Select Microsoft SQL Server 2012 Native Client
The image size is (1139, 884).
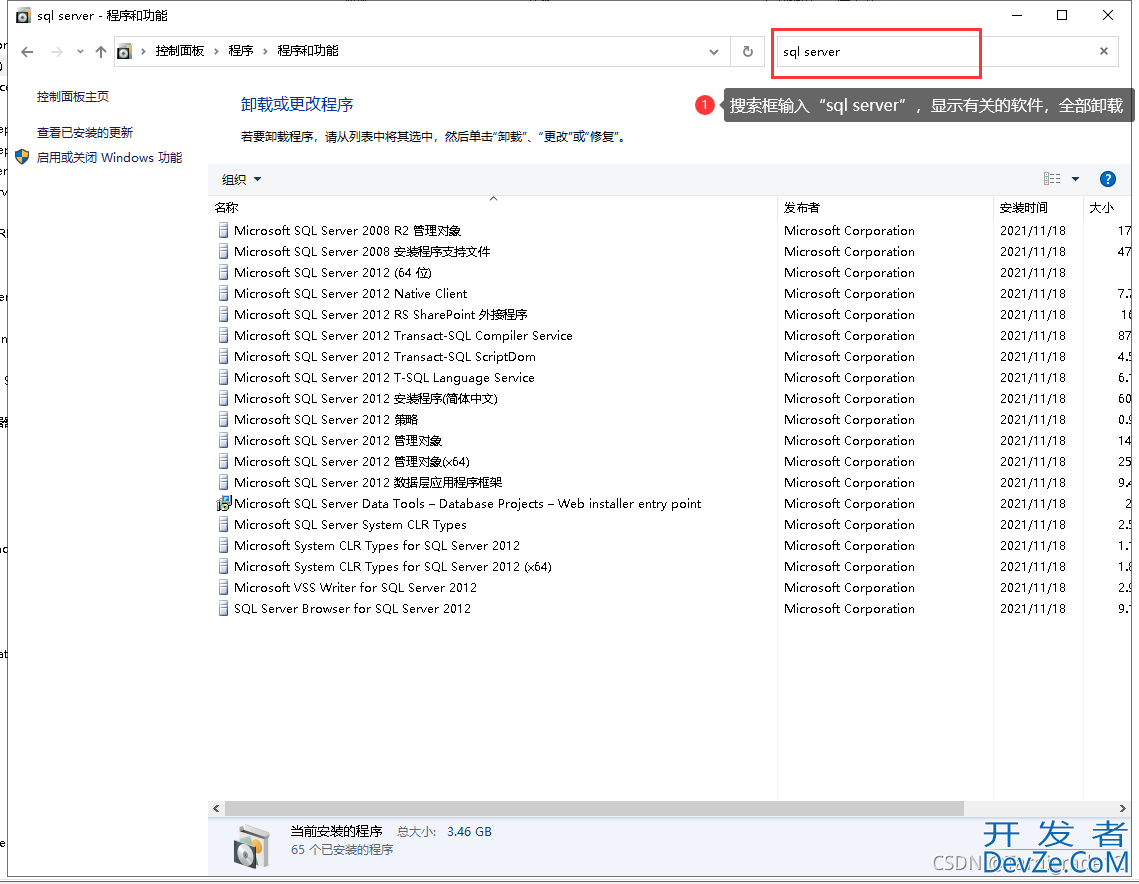pos(350,294)
